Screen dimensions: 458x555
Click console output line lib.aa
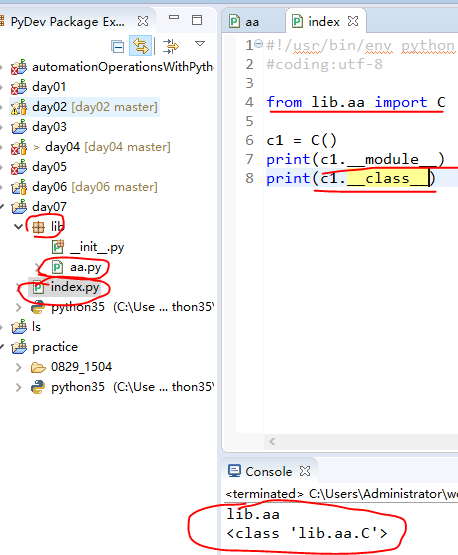coord(253,514)
